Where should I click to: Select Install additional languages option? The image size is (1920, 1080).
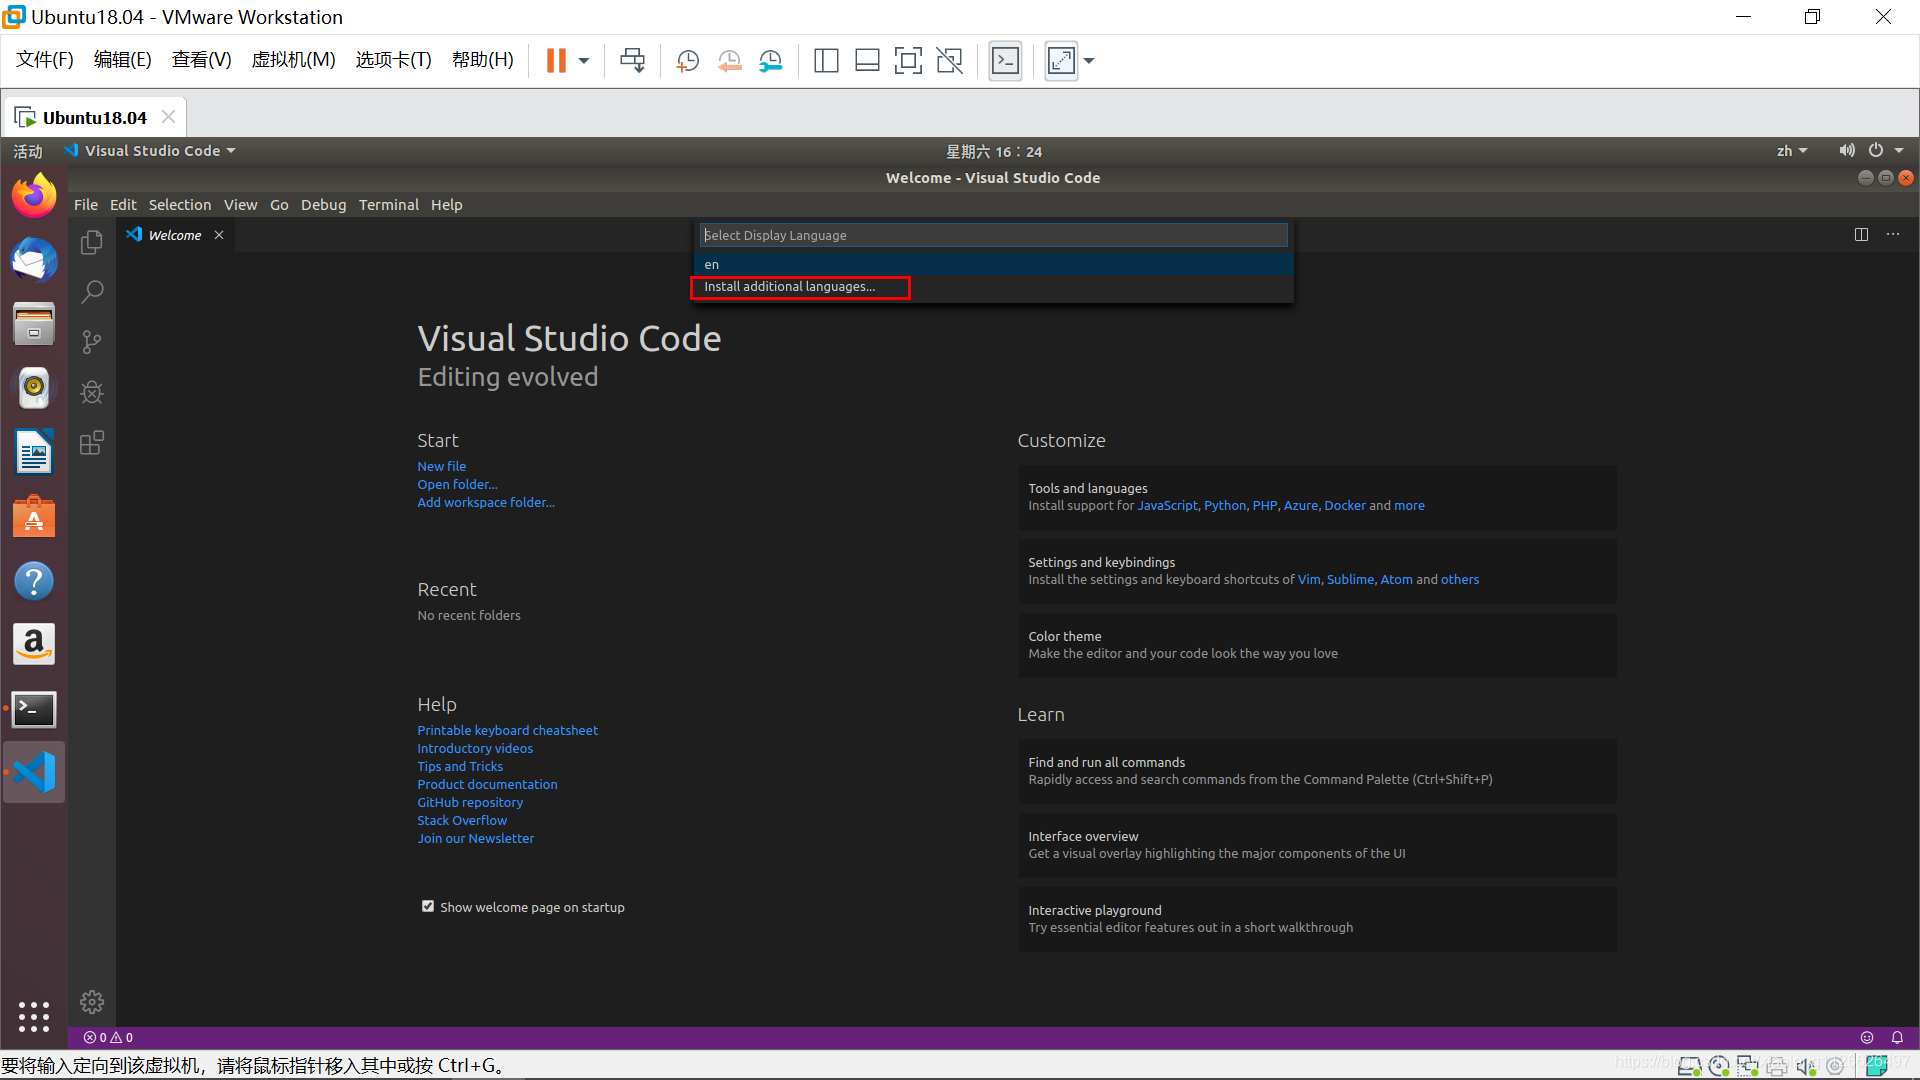(x=789, y=287)
